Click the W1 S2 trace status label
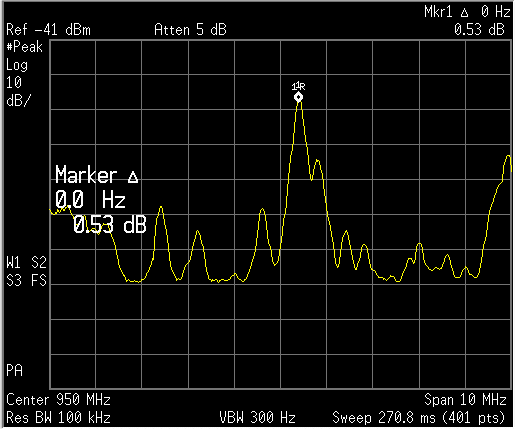This screenshot has height=429, width=515. coord(26,263)
